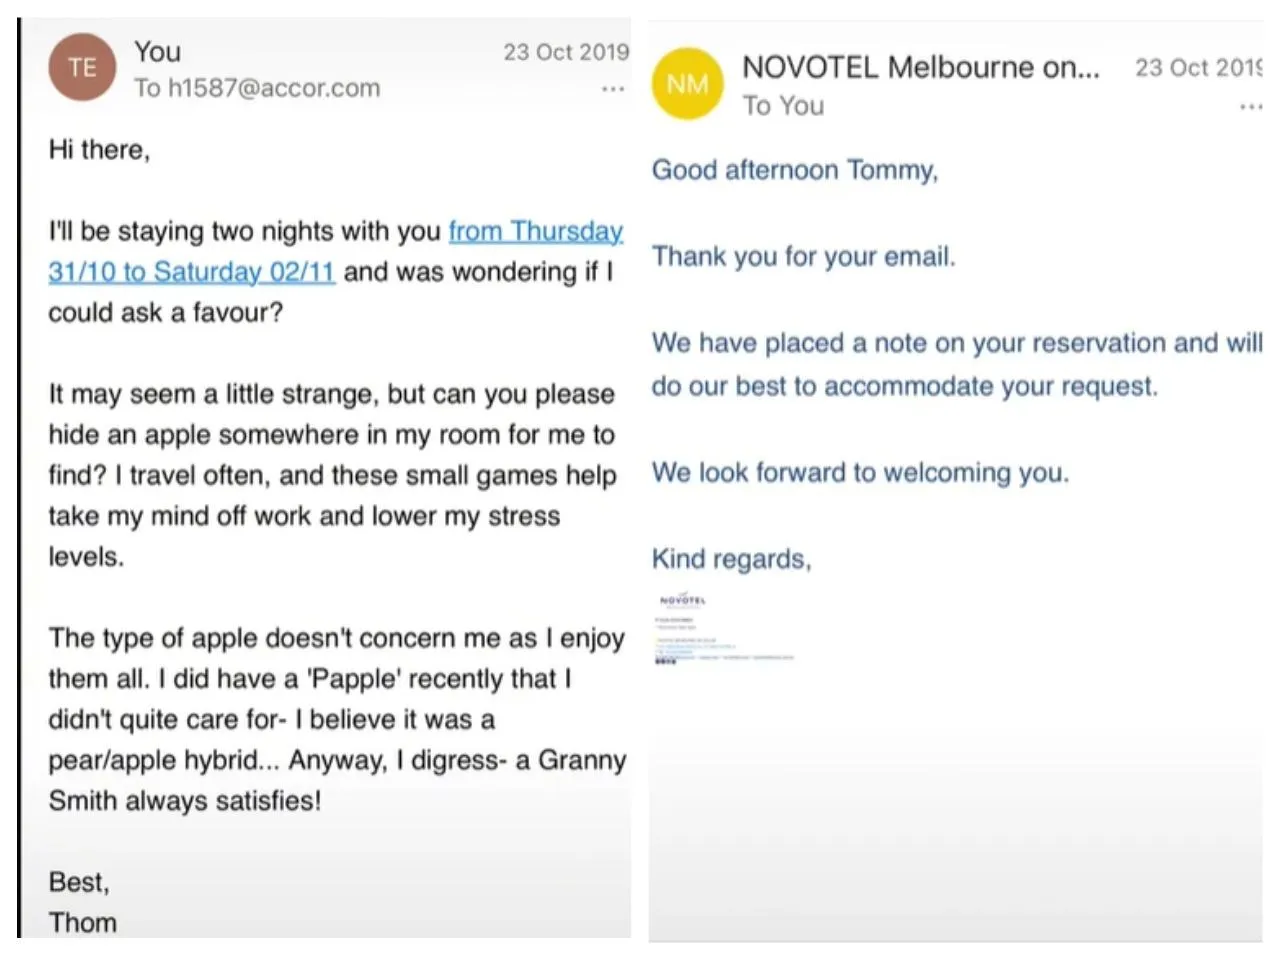Click the "Good afternoon Tommy," greeting
Viewport: 1280px width, 960px height.
[795, 170]
